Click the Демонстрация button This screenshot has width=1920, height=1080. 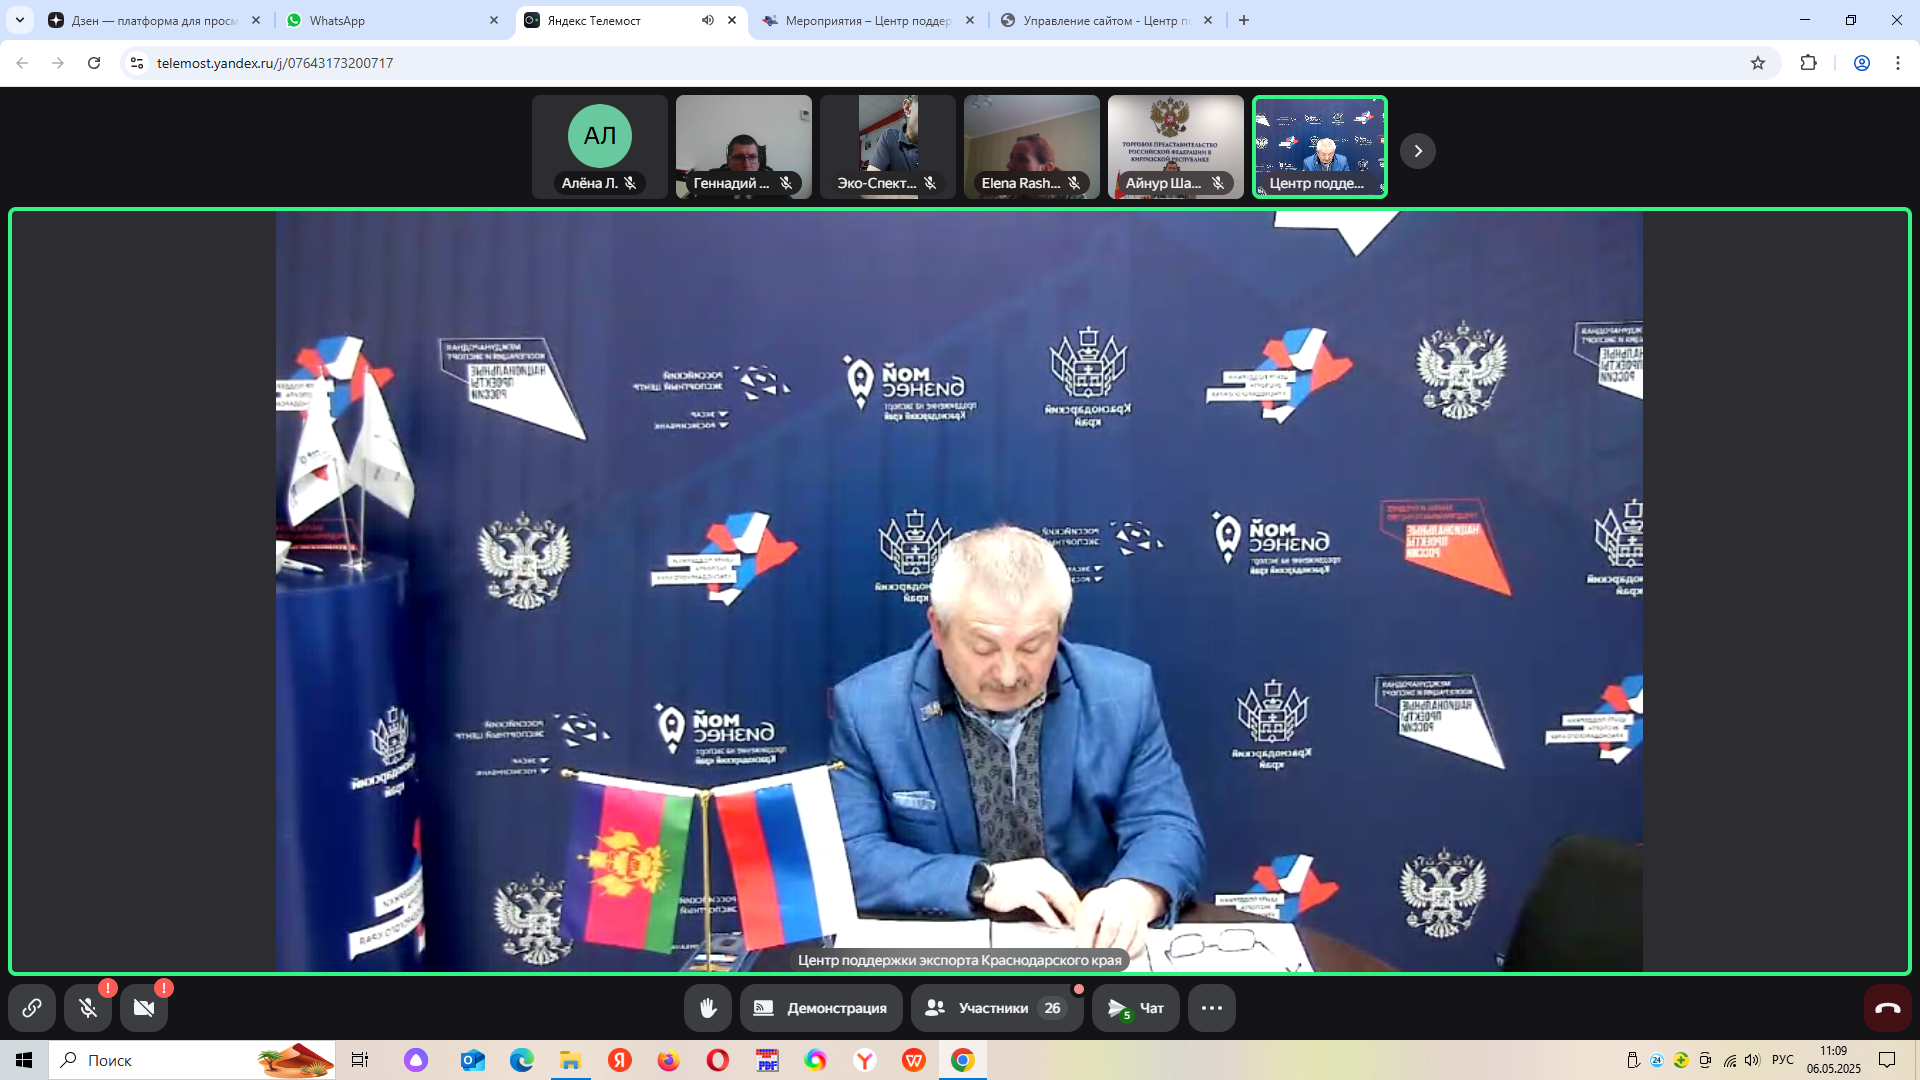821,1008
